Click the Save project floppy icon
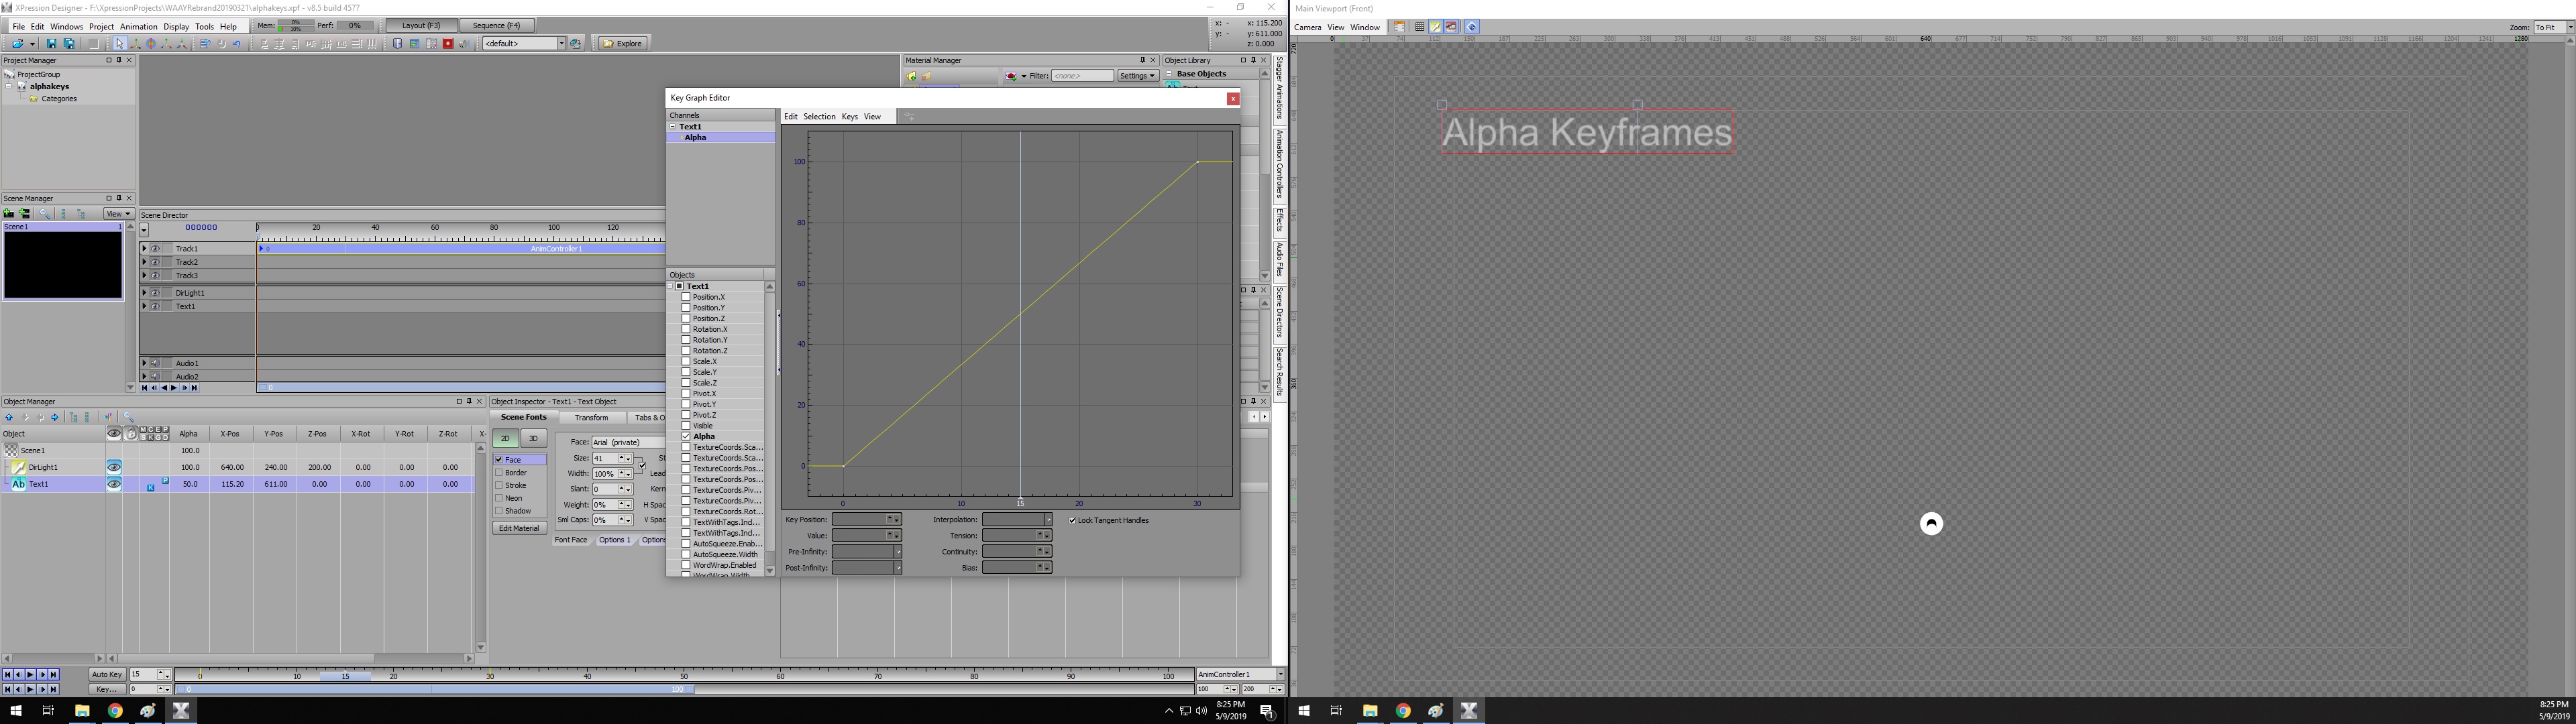 pos(52,44)
